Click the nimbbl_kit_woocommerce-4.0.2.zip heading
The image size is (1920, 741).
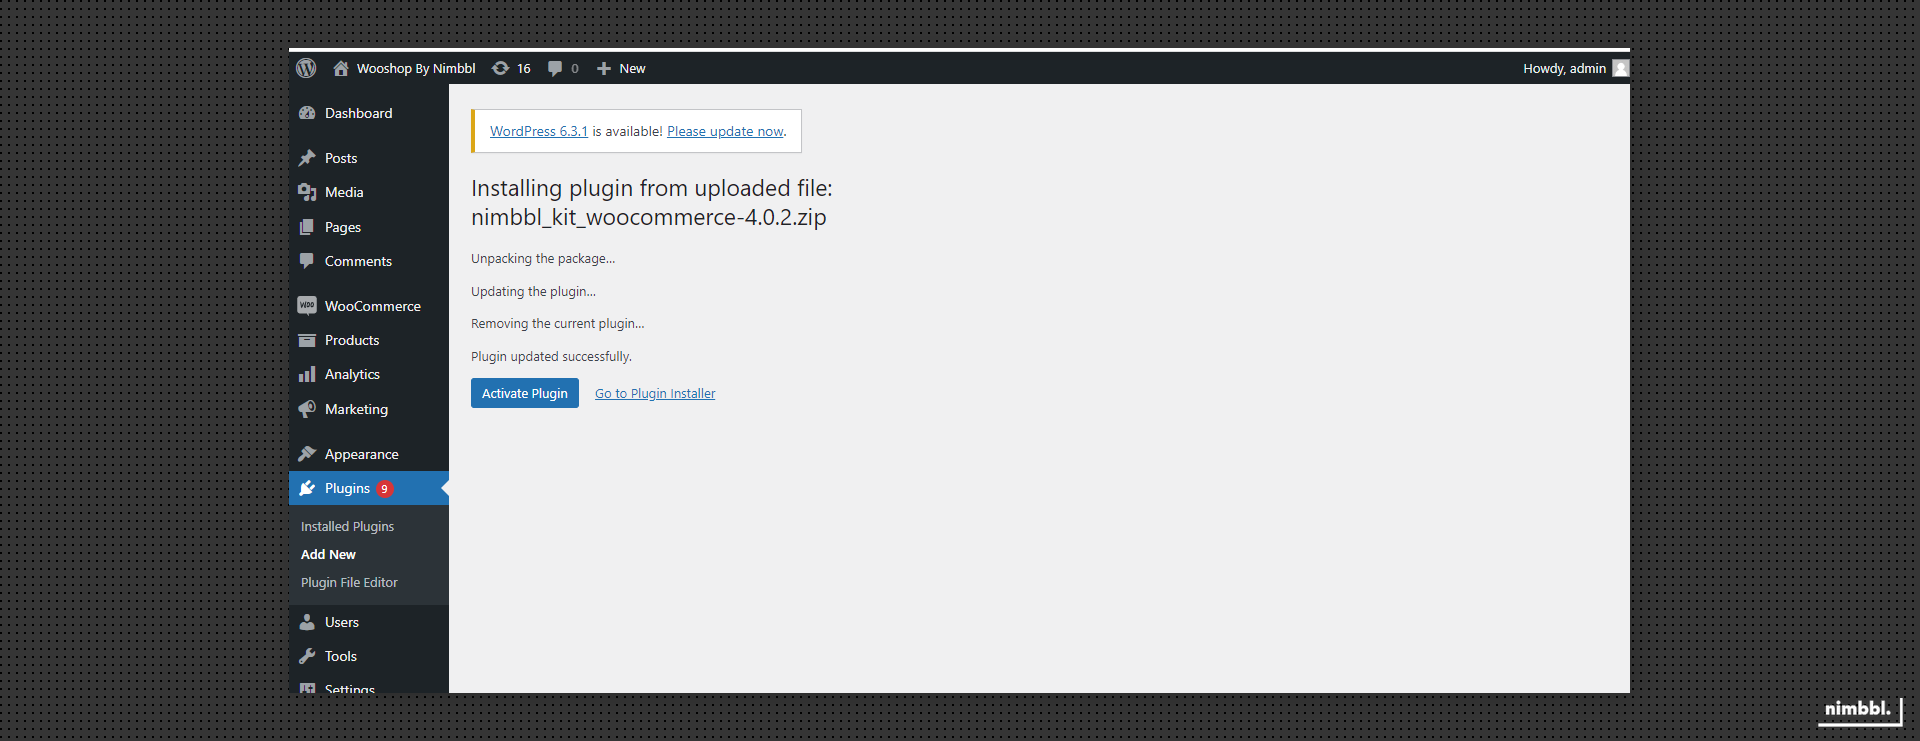pyautogui.click(x=649, y=217)
